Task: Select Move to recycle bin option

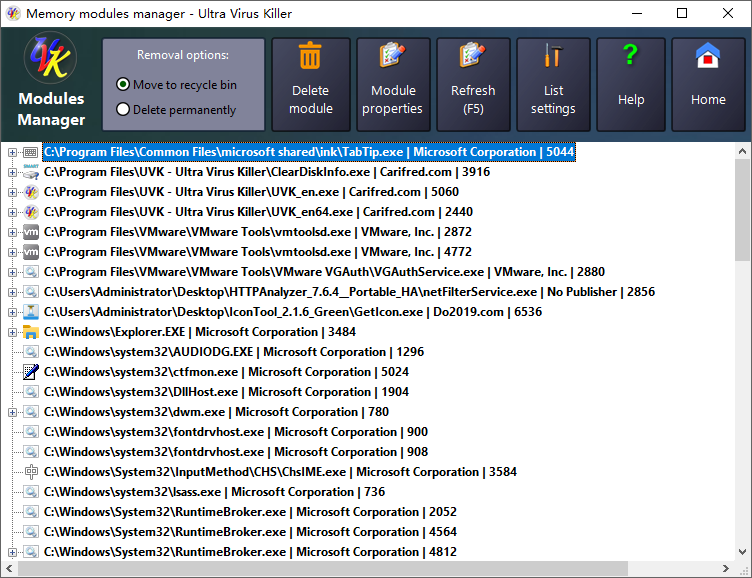Action: pyautogui.click(x=123, y=85)
